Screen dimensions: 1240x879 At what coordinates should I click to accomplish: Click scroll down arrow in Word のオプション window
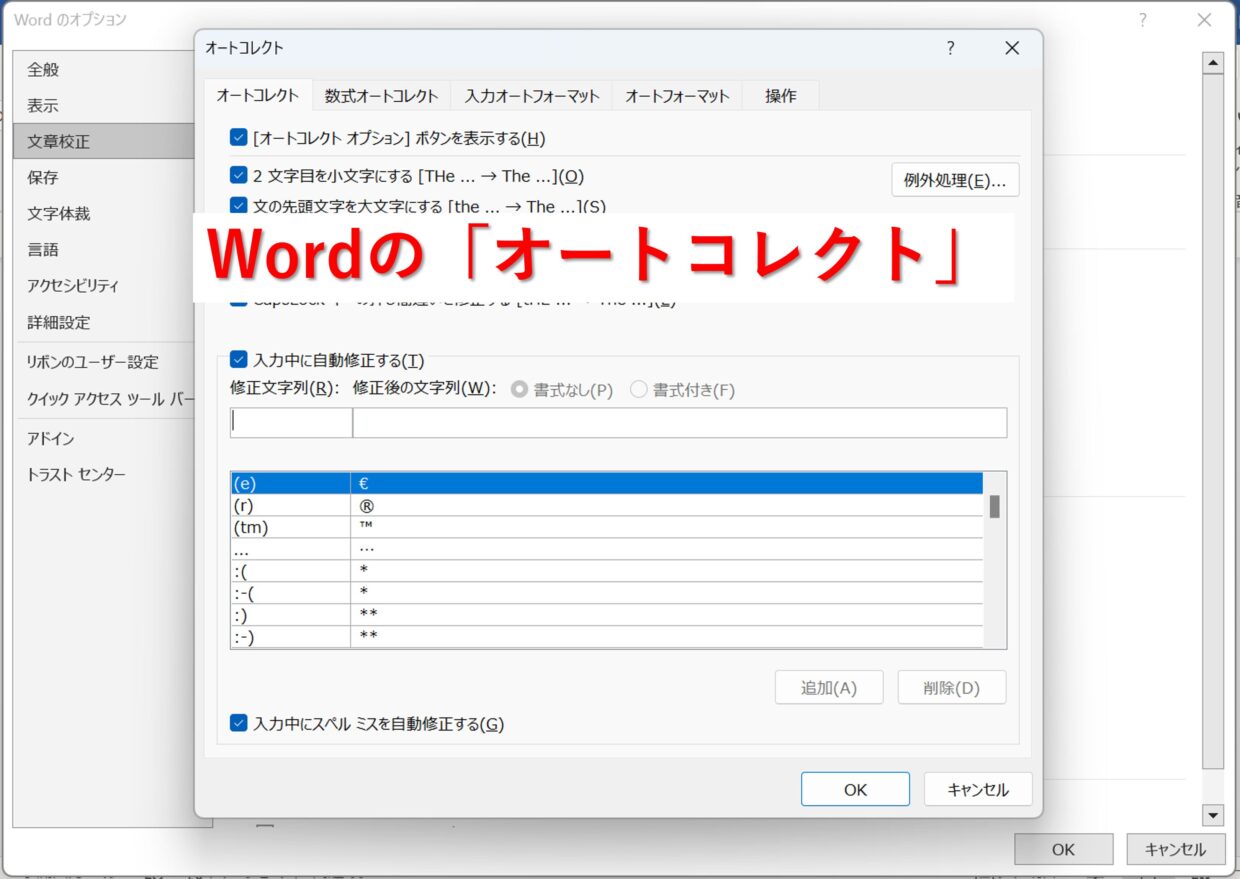(x=1213, y=815)
